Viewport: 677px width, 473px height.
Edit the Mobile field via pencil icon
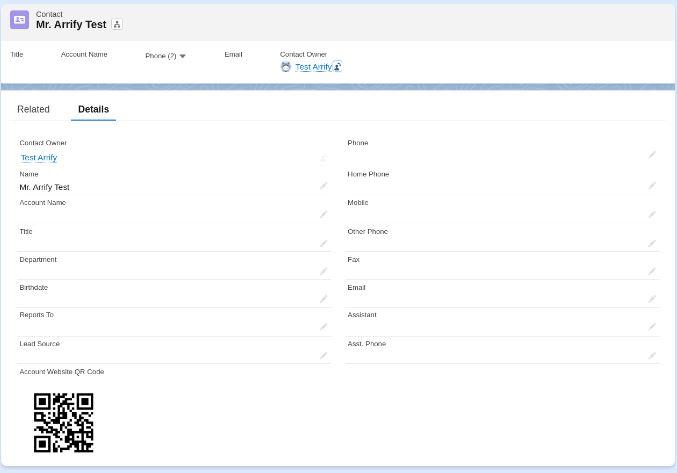pyautogui.click(x=652, y=214)
